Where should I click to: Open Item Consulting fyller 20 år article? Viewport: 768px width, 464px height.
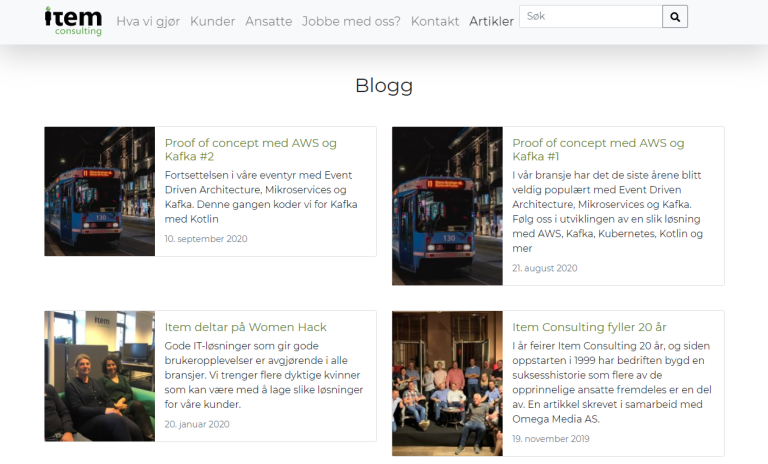point(589,327)
